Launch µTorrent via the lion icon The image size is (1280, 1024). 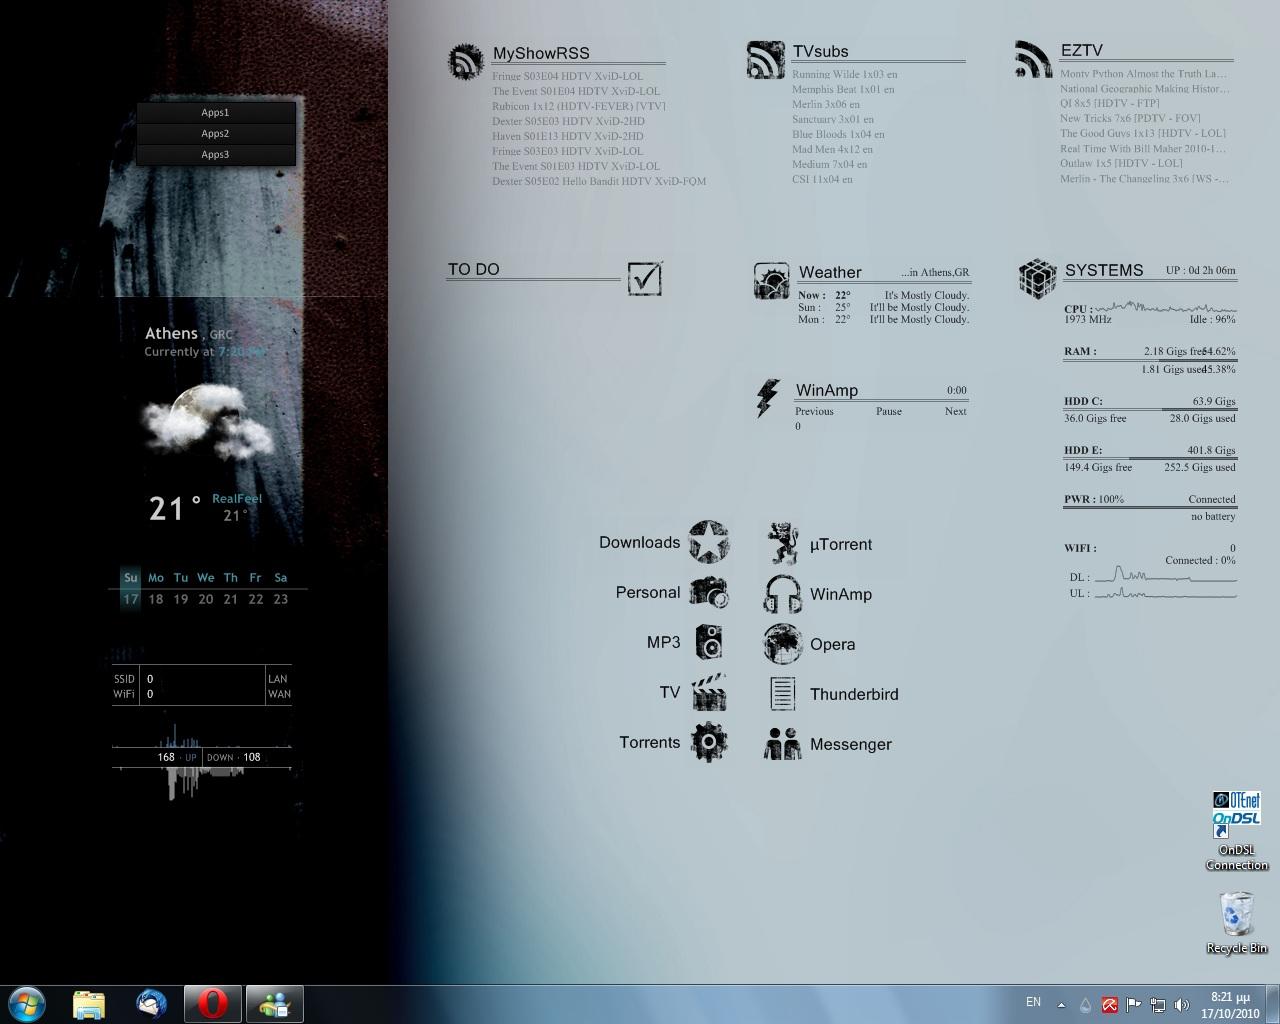pyautogui.click(x=782, y=543)
